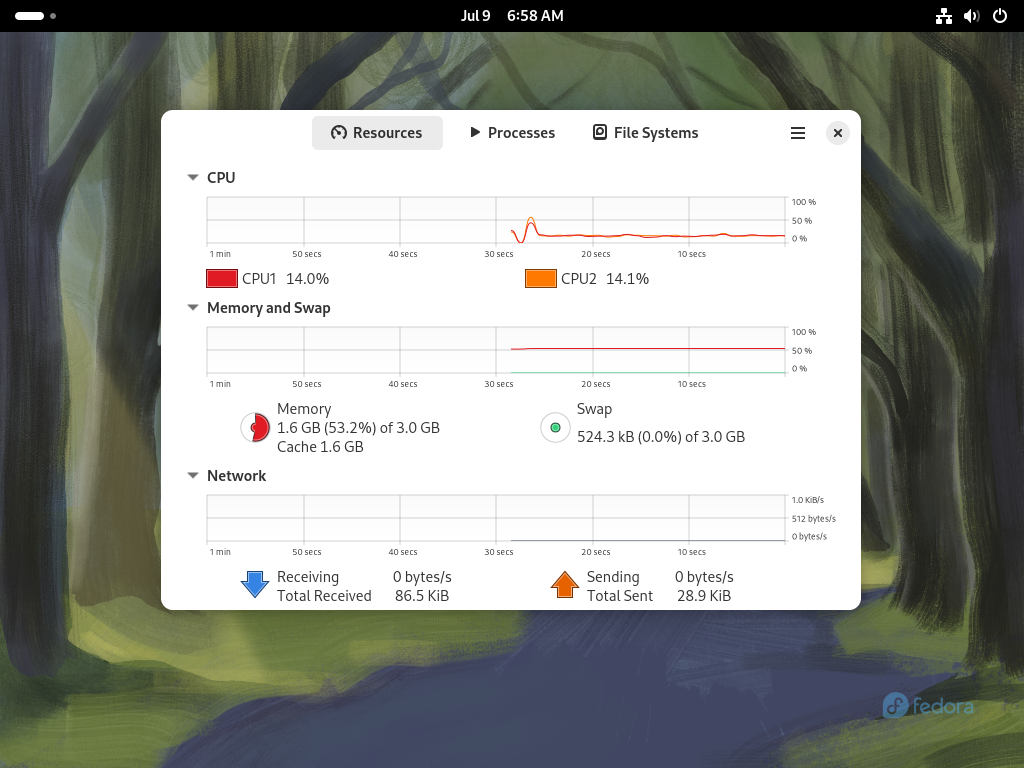Open the Activities overview pill

[x=35, y=16]
